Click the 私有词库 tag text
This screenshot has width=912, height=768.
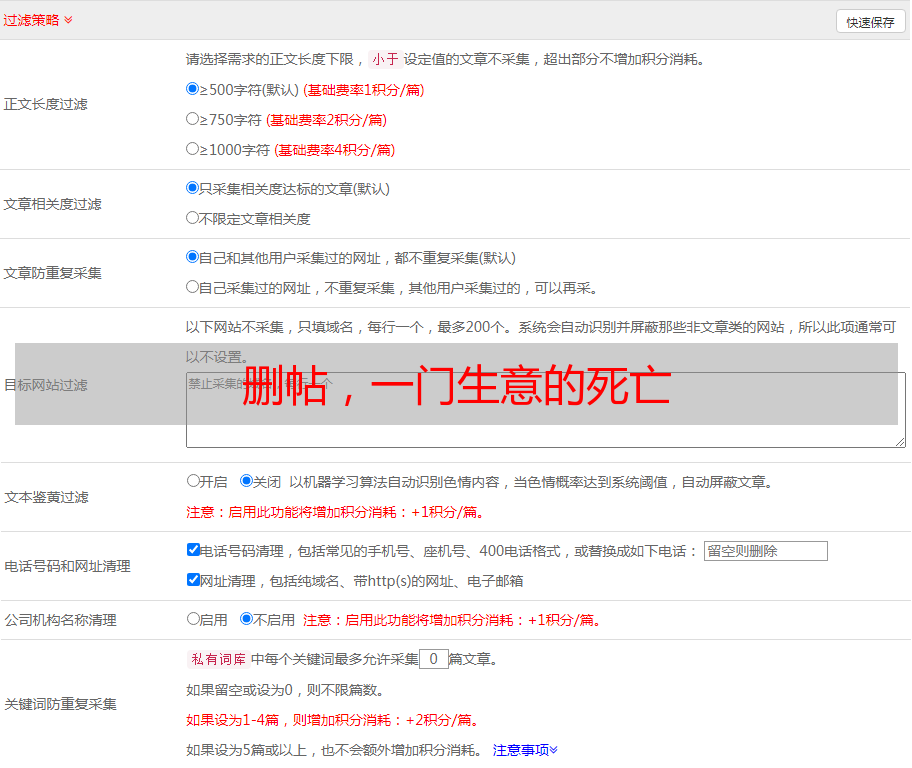(x=219, y=659)
